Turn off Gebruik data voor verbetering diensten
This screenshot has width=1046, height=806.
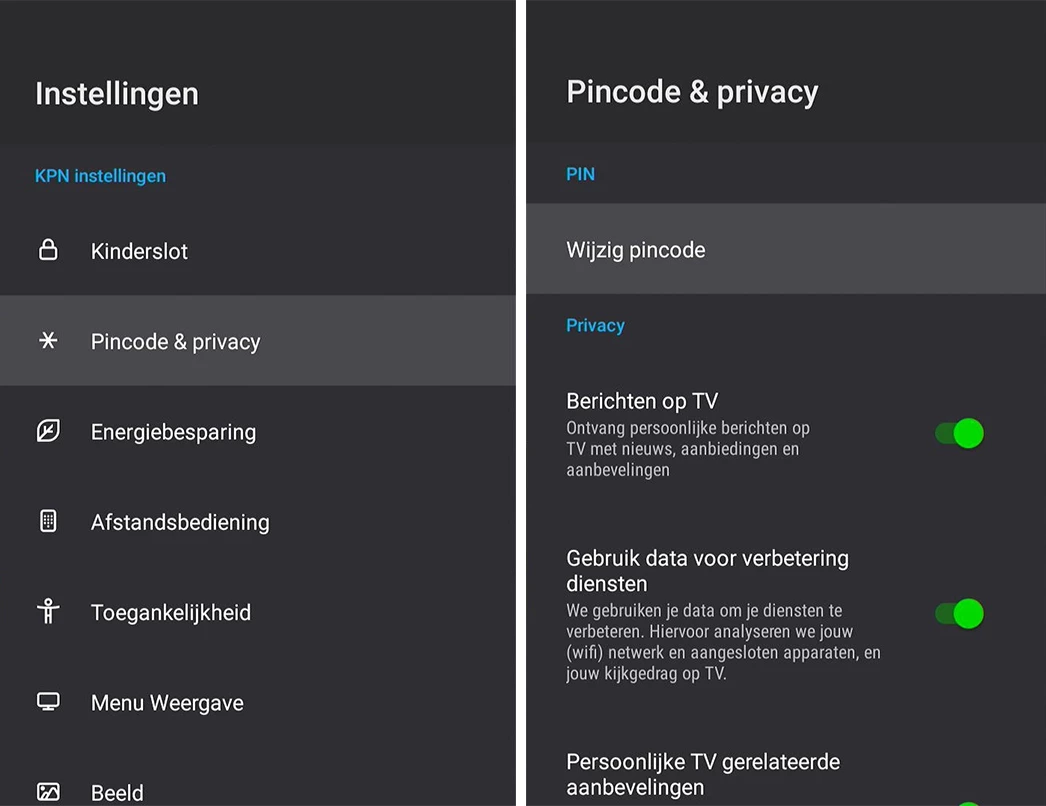point(959,613)
